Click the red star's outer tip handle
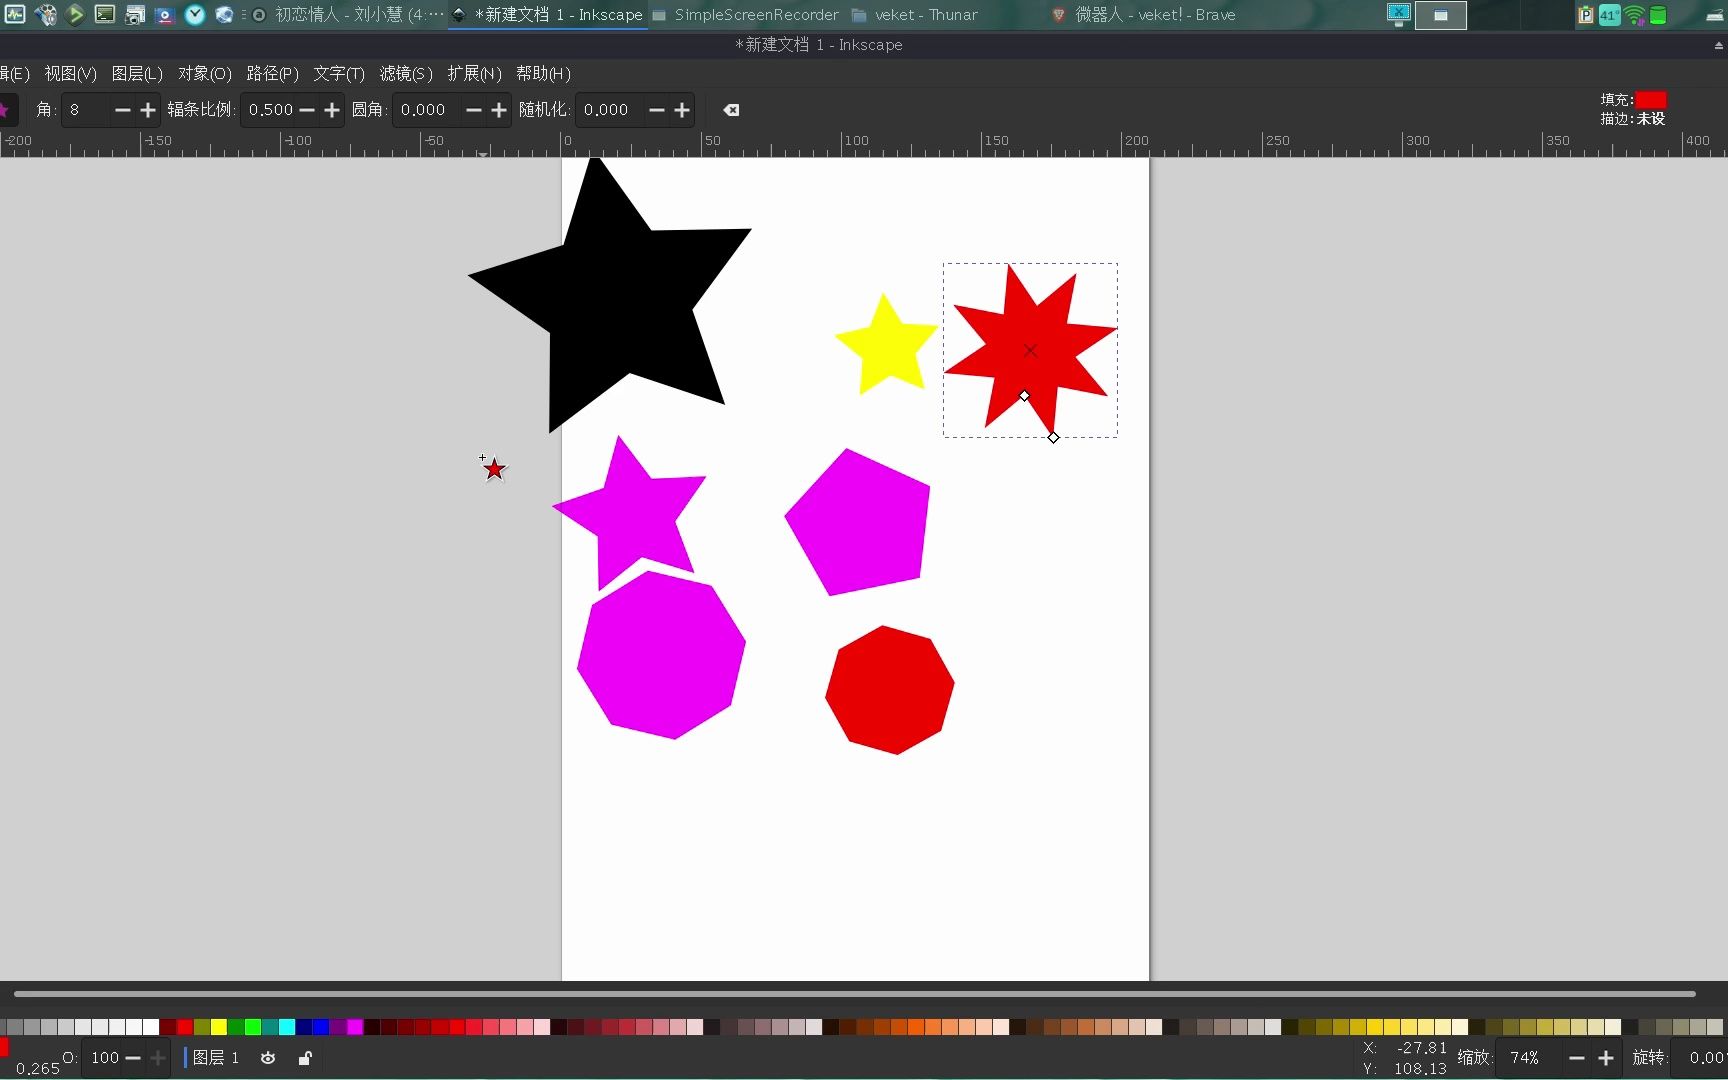This screenshot has height=1080, width=1728. pos(1053,437)
